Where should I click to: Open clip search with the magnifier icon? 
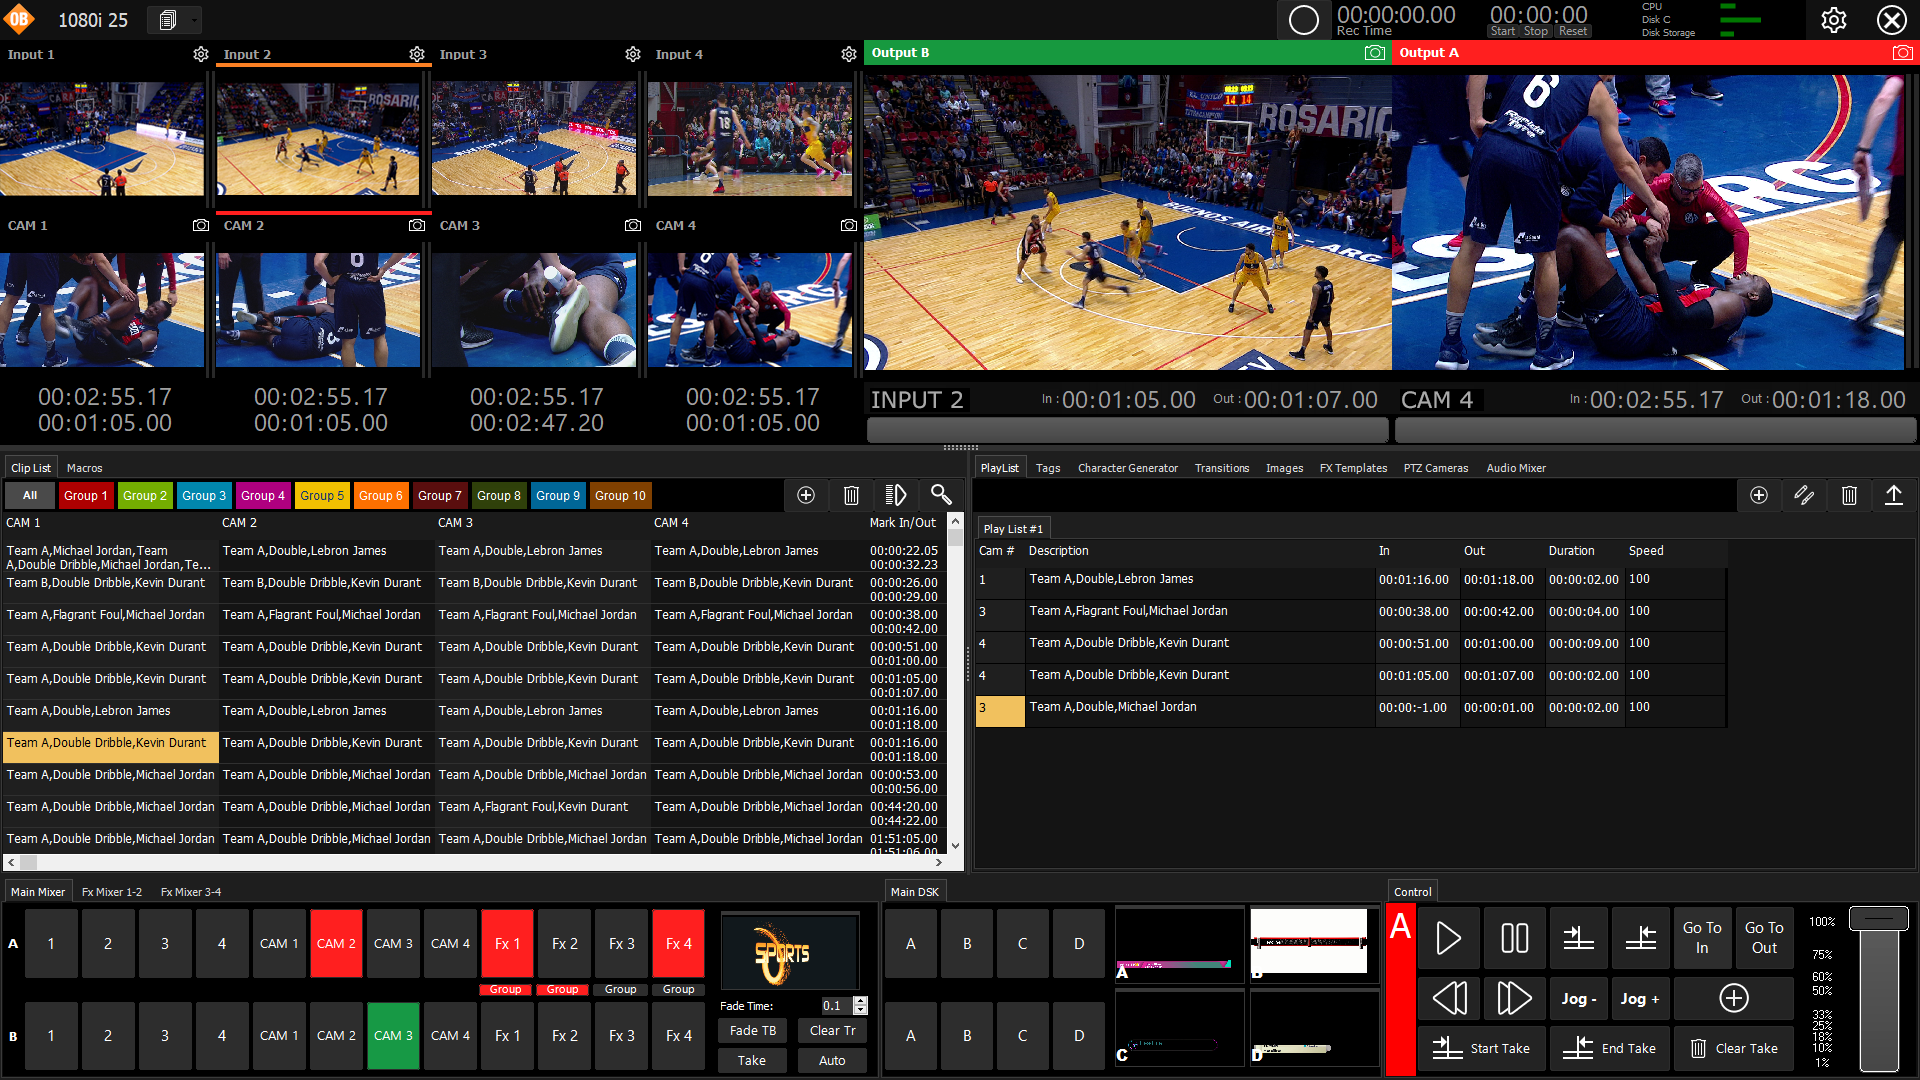pyautogui.click(x=941, y=495)
